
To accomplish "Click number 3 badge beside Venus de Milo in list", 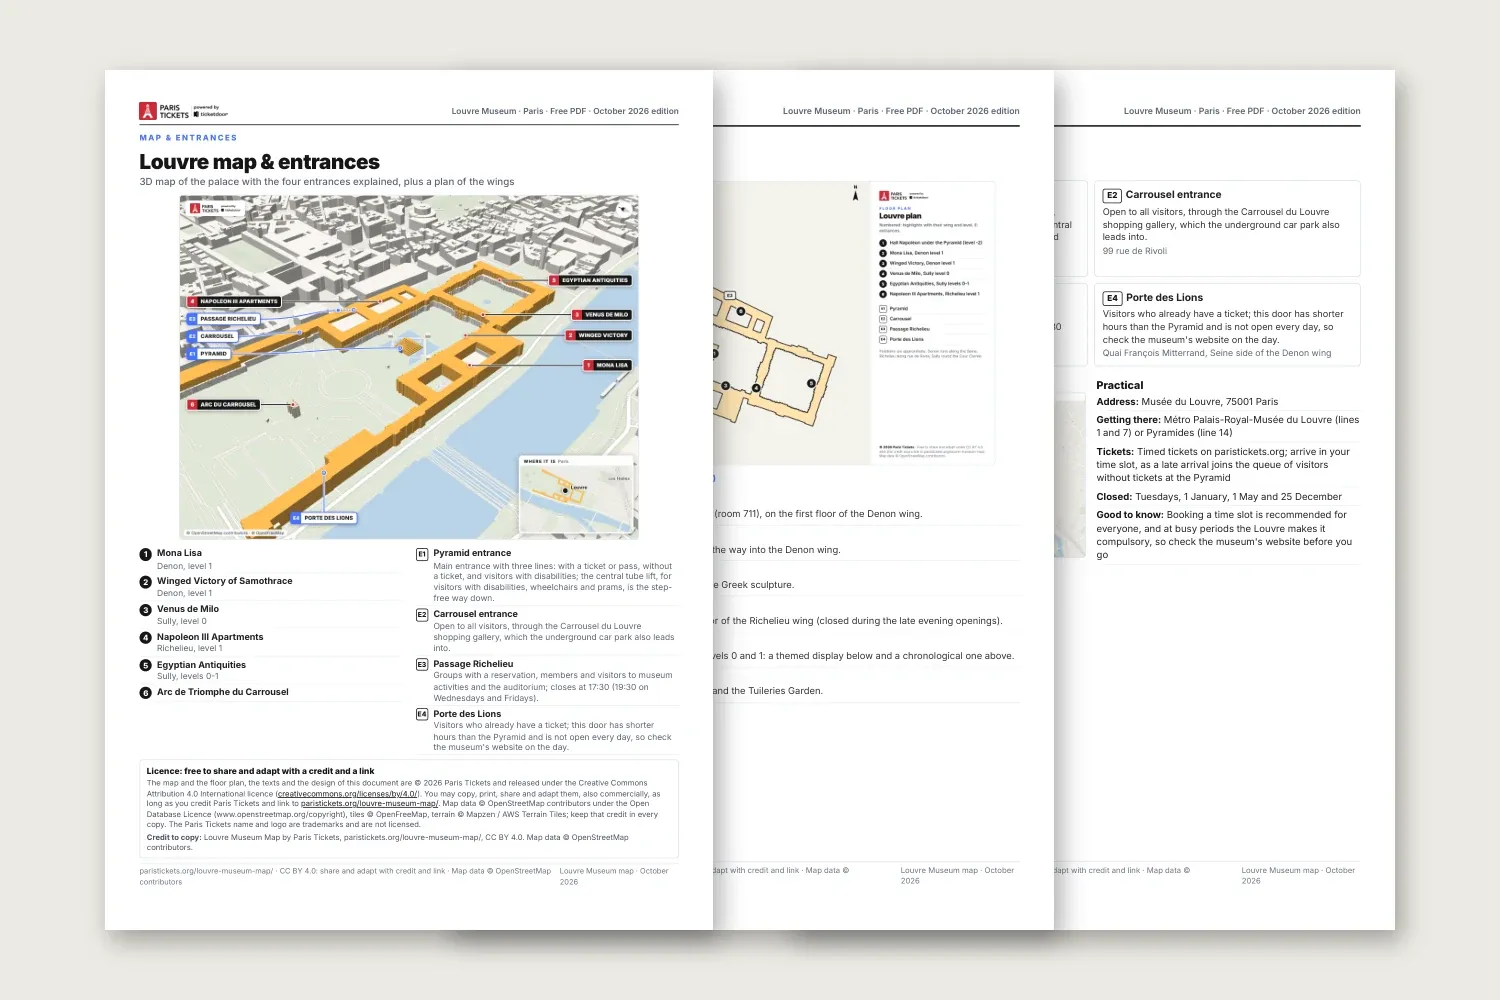I will [x=146, y=610].
